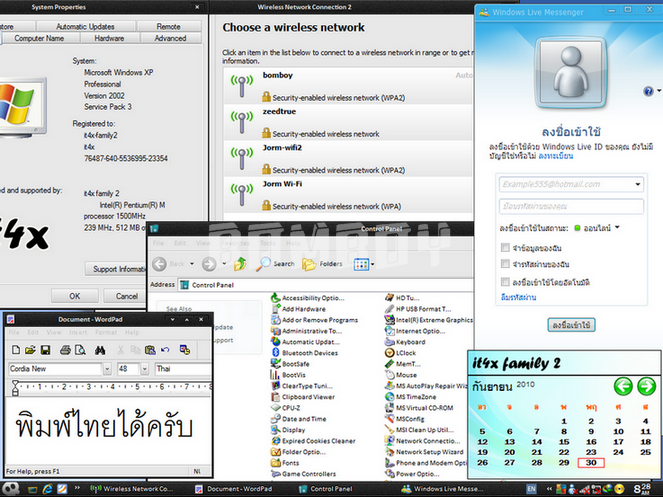Select the Jorm-wifi2 wireless network
This screenshot has width=663, height=497.
(348, 159)
